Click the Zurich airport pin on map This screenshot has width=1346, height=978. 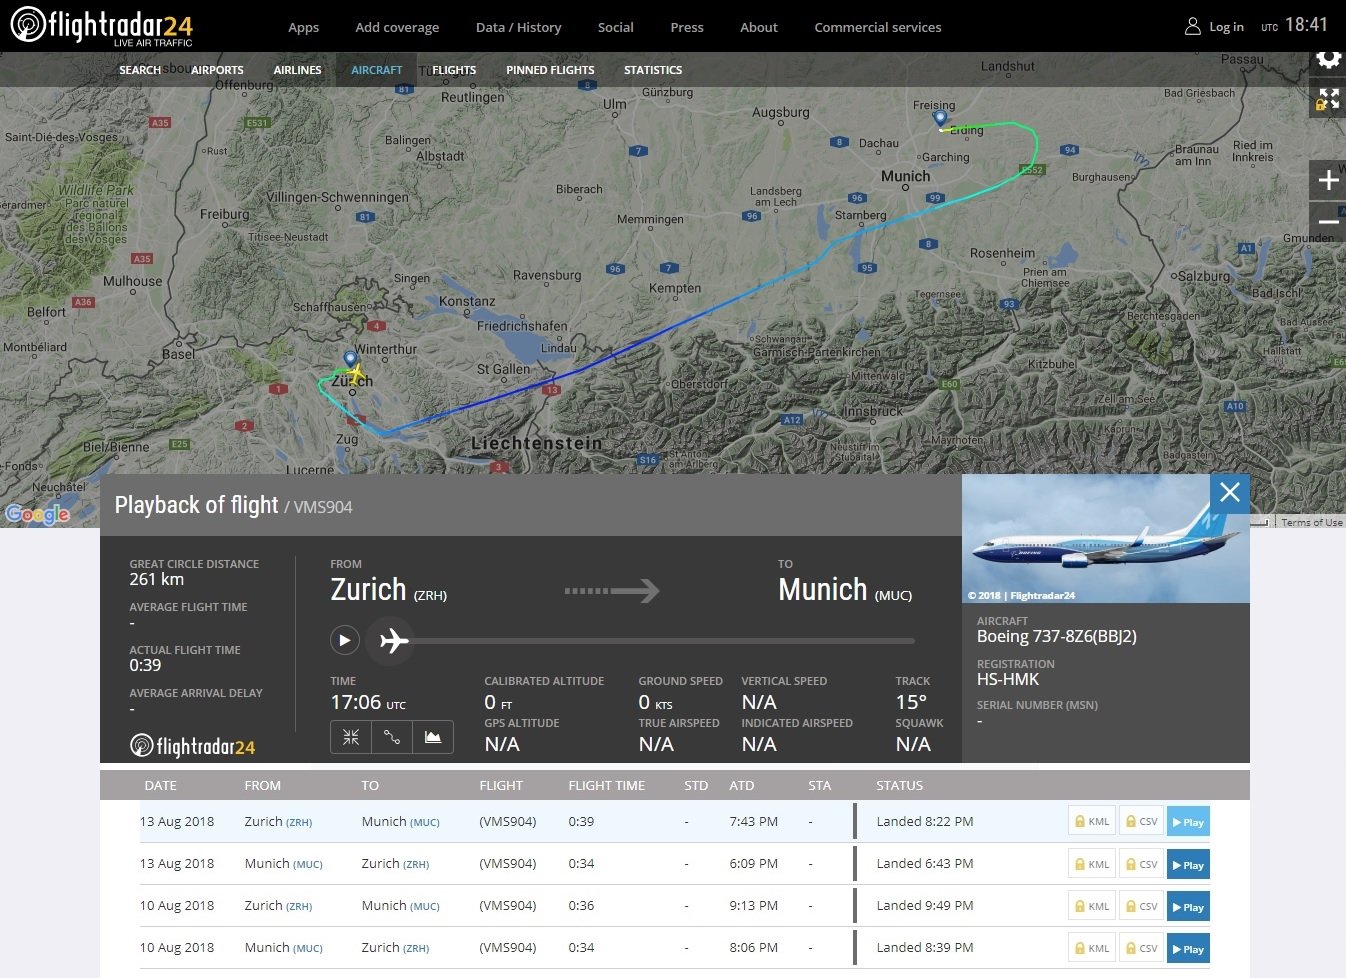tap(350, 359)
